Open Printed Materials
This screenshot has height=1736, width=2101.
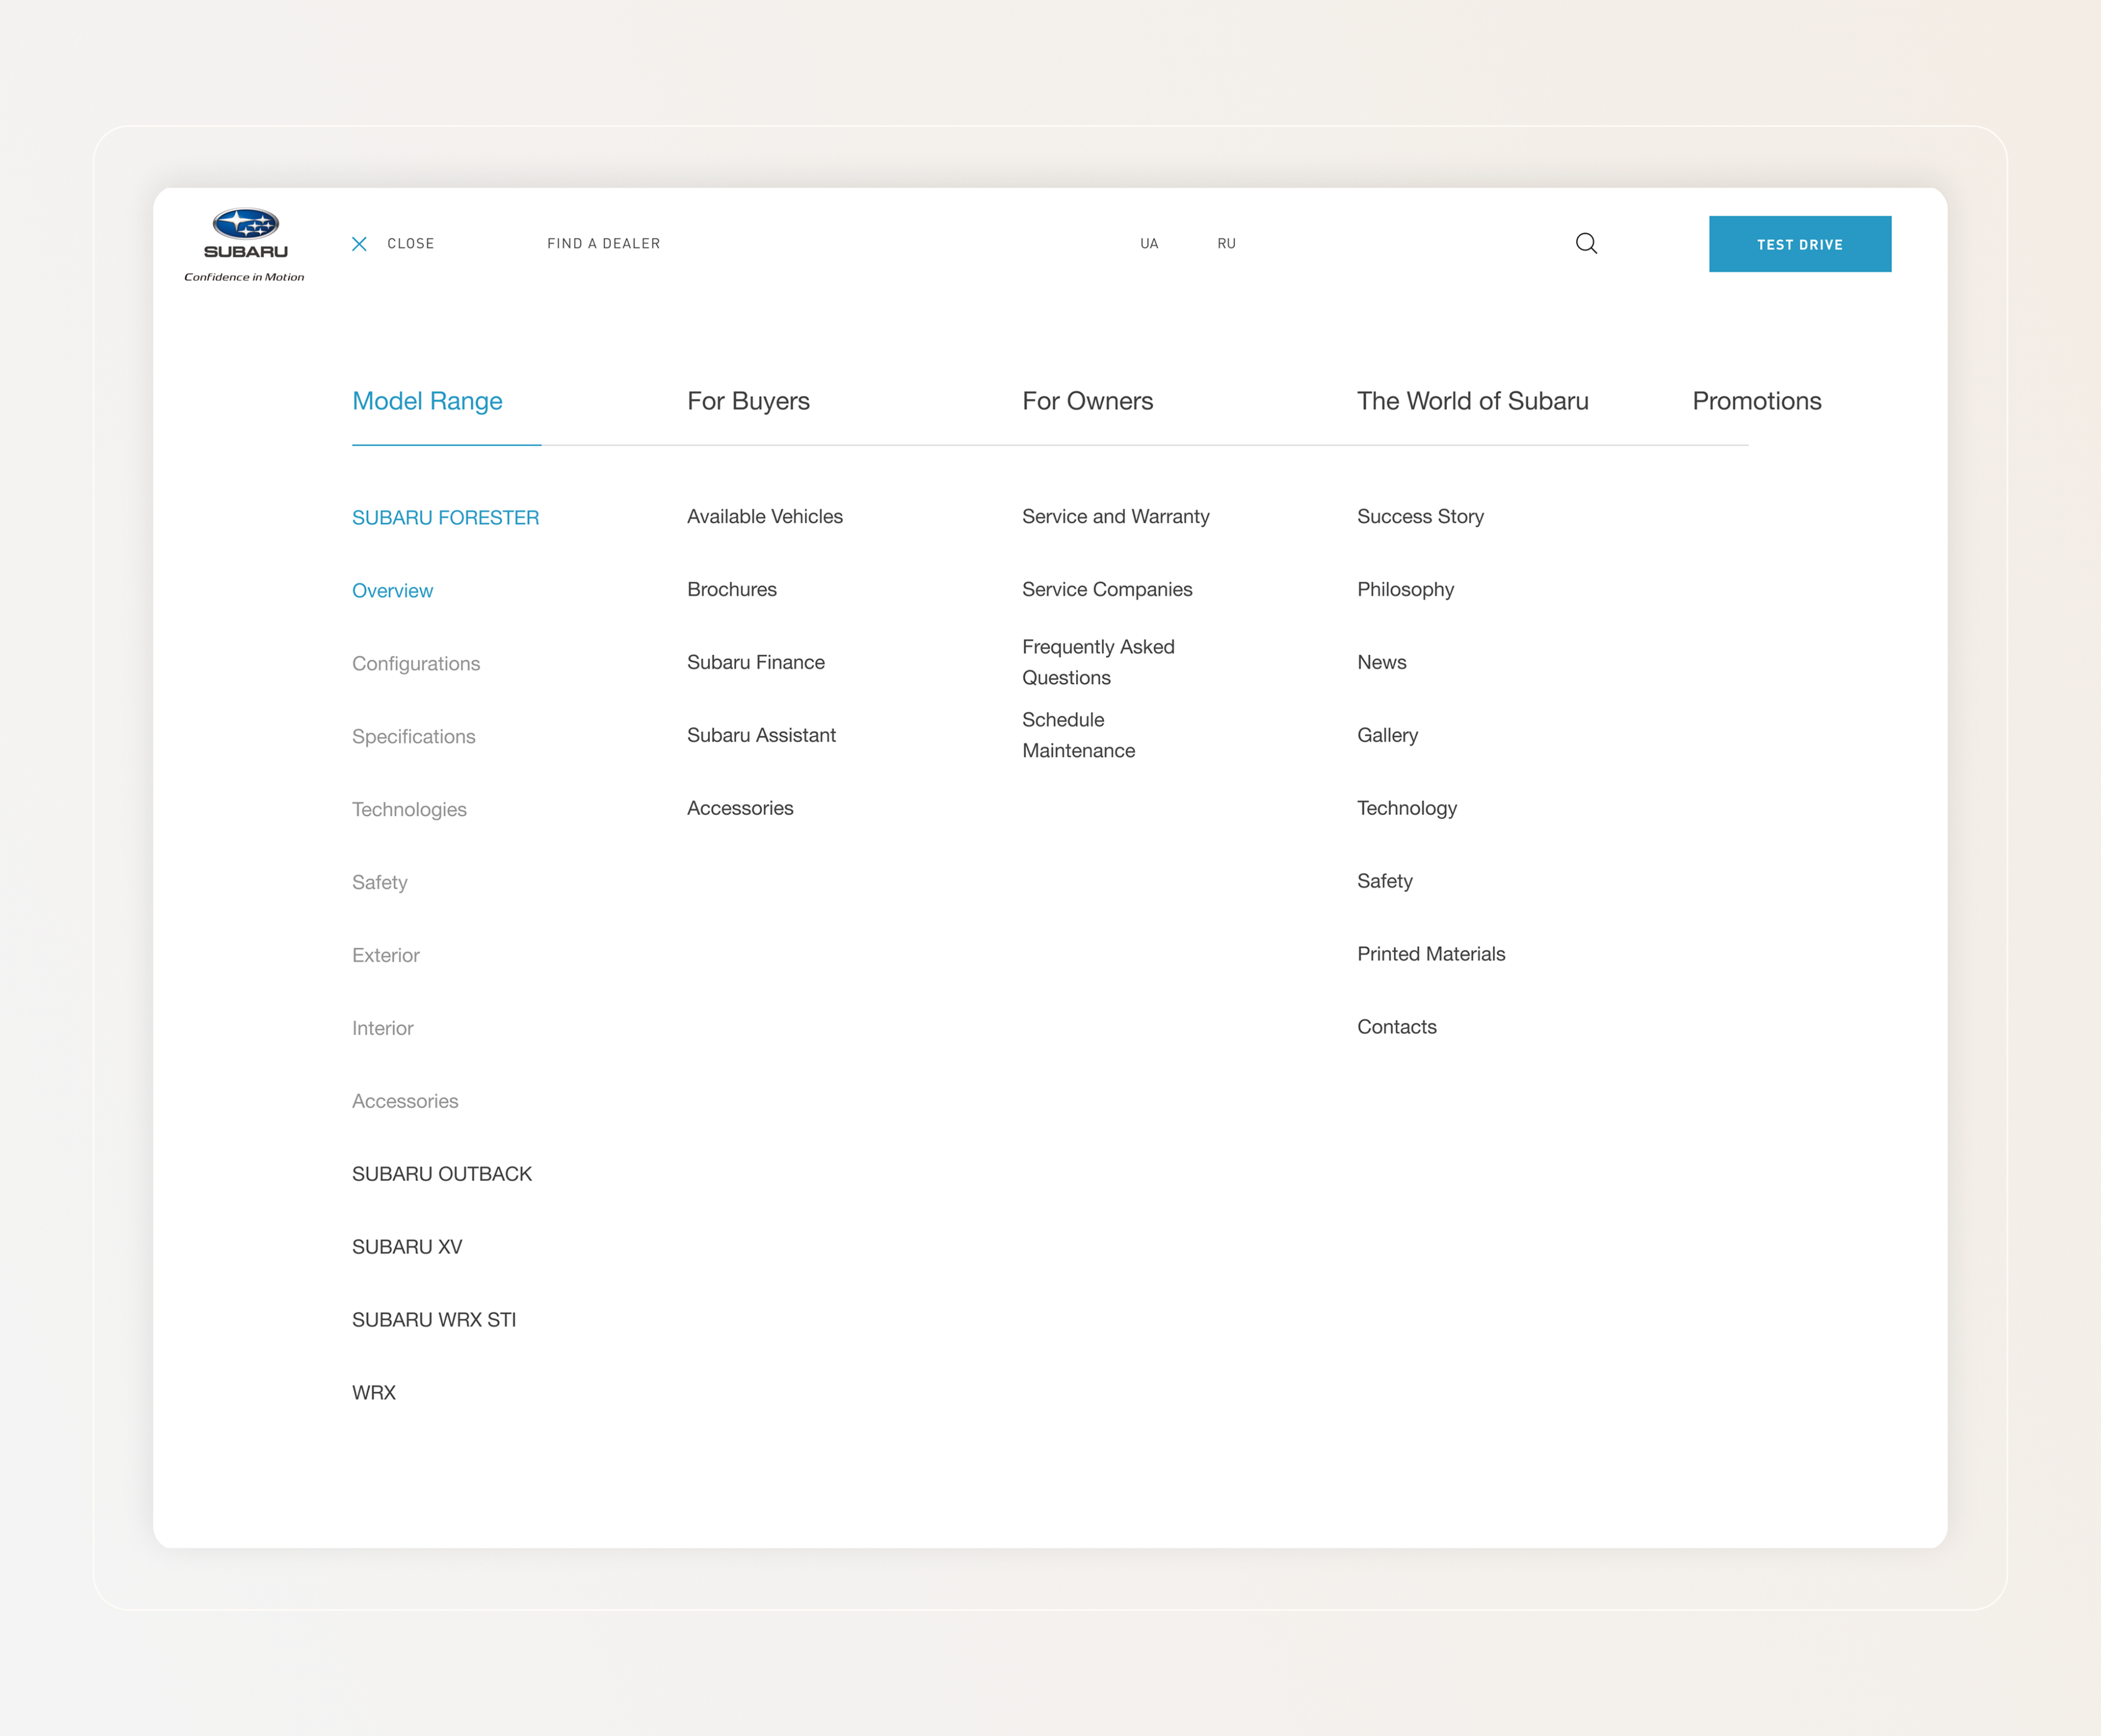click(x=1431, y=954)
